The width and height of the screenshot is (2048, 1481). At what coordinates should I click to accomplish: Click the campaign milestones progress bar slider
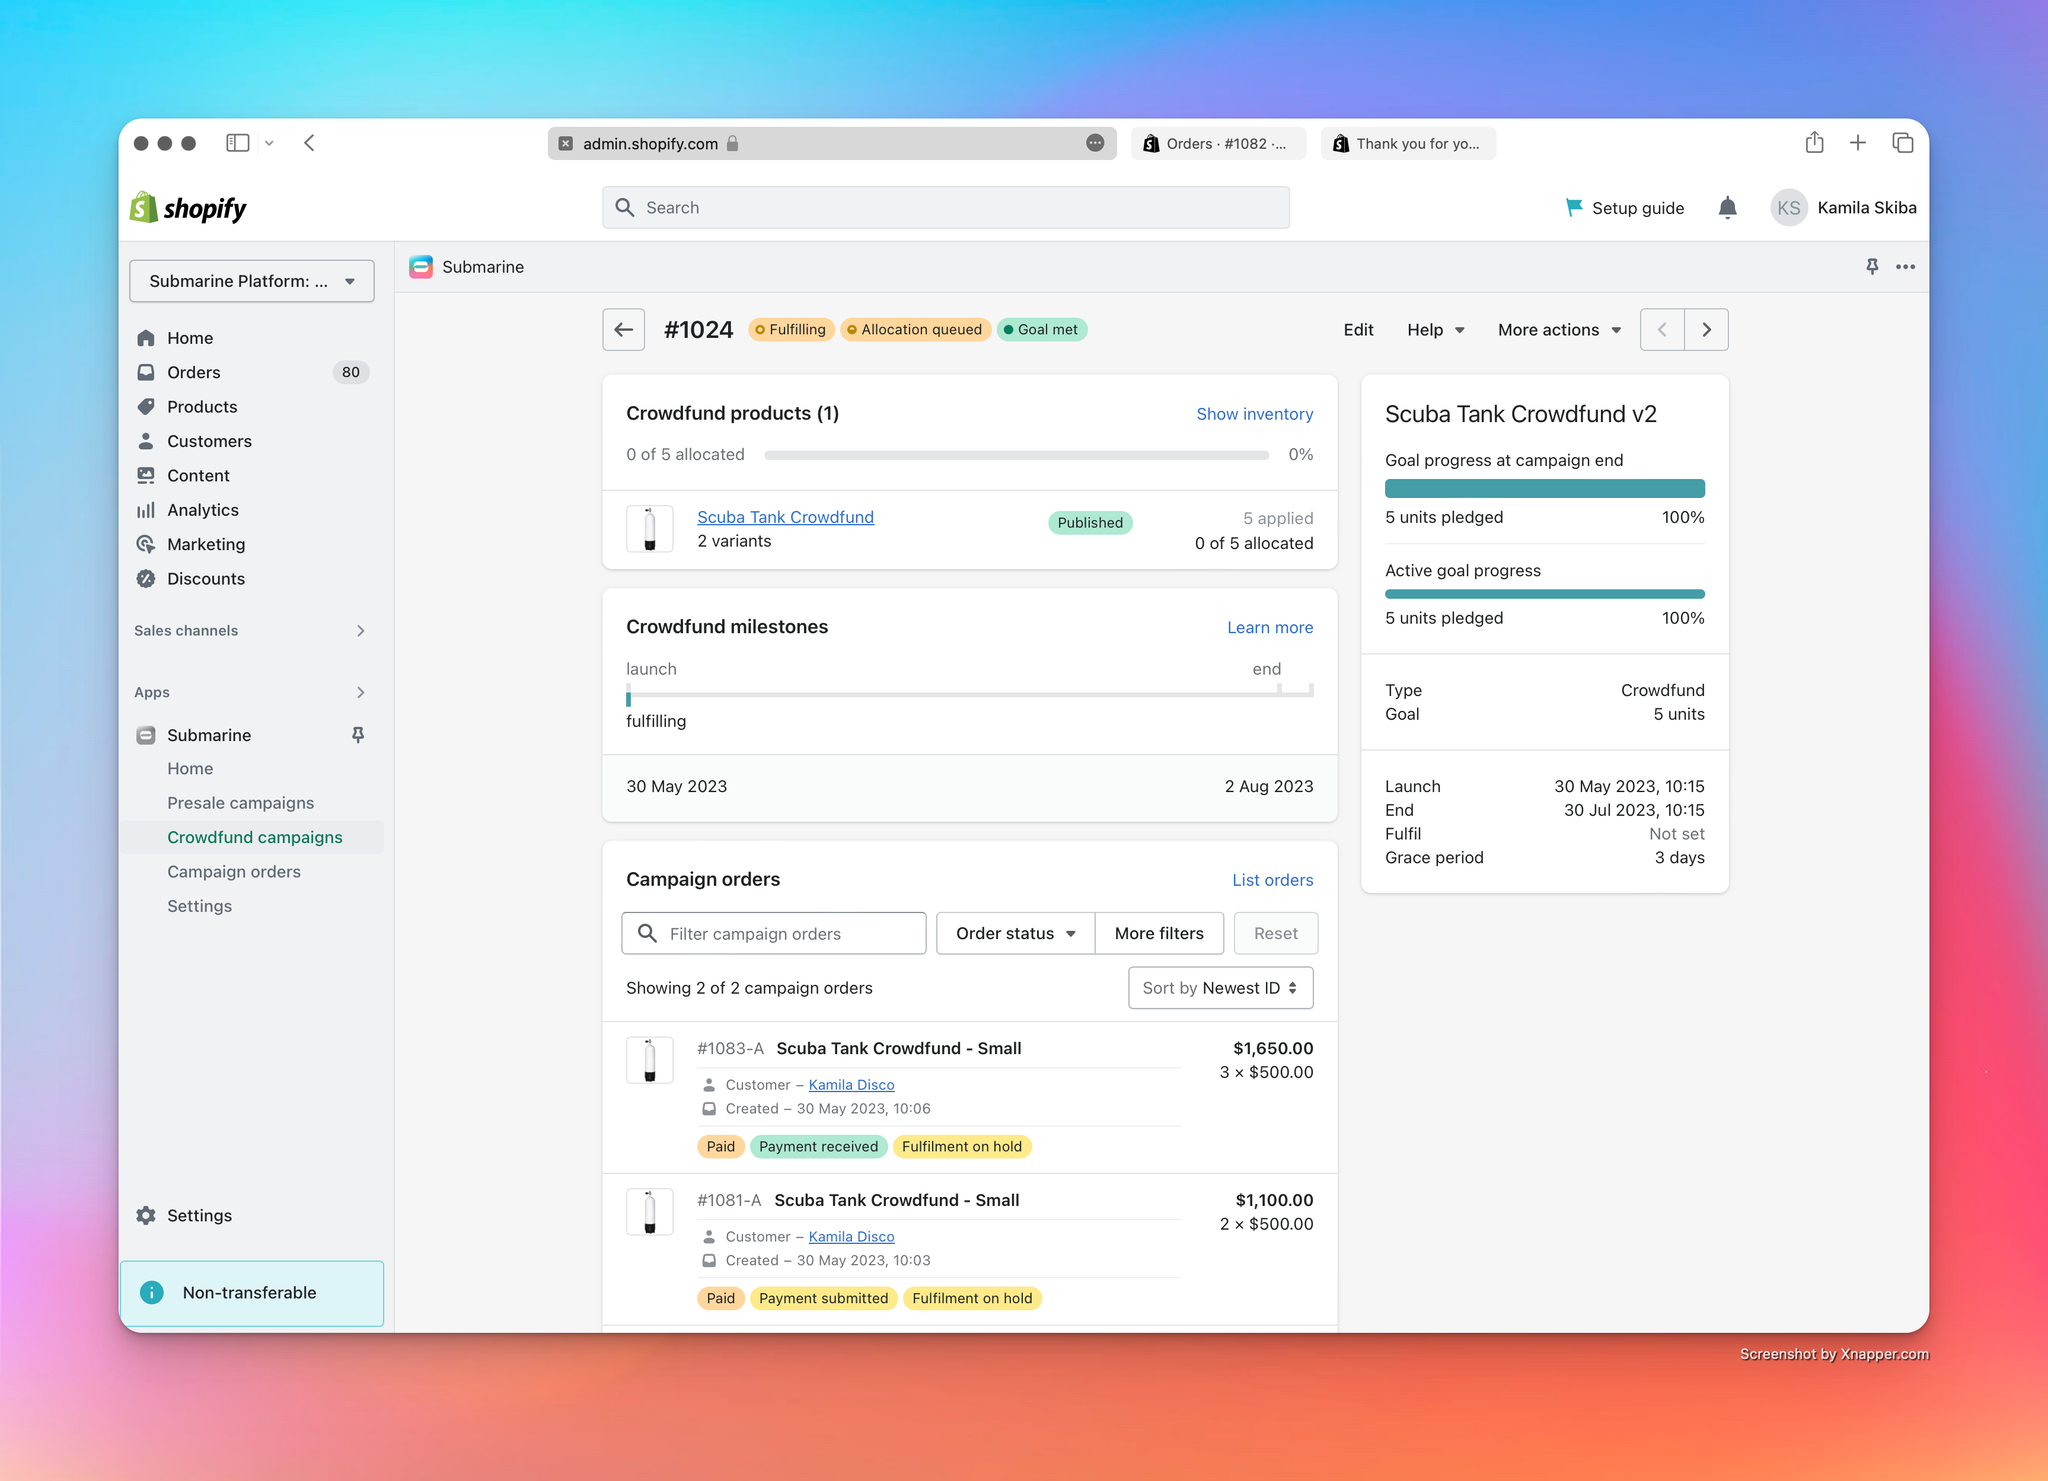(x=630, y=695)
